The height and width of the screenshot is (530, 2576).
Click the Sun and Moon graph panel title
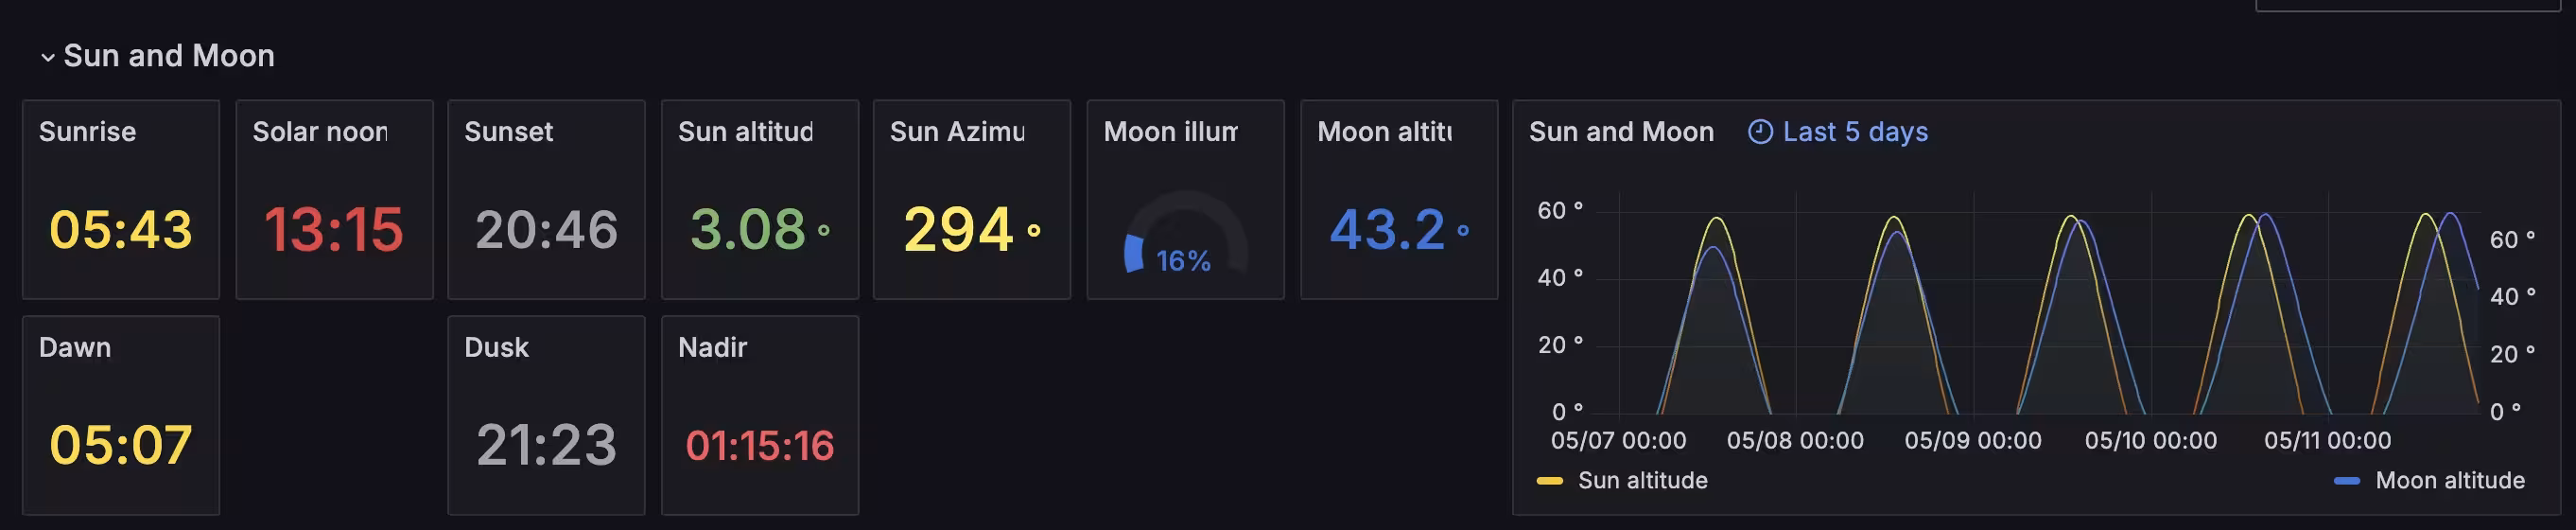point(1621,132)
